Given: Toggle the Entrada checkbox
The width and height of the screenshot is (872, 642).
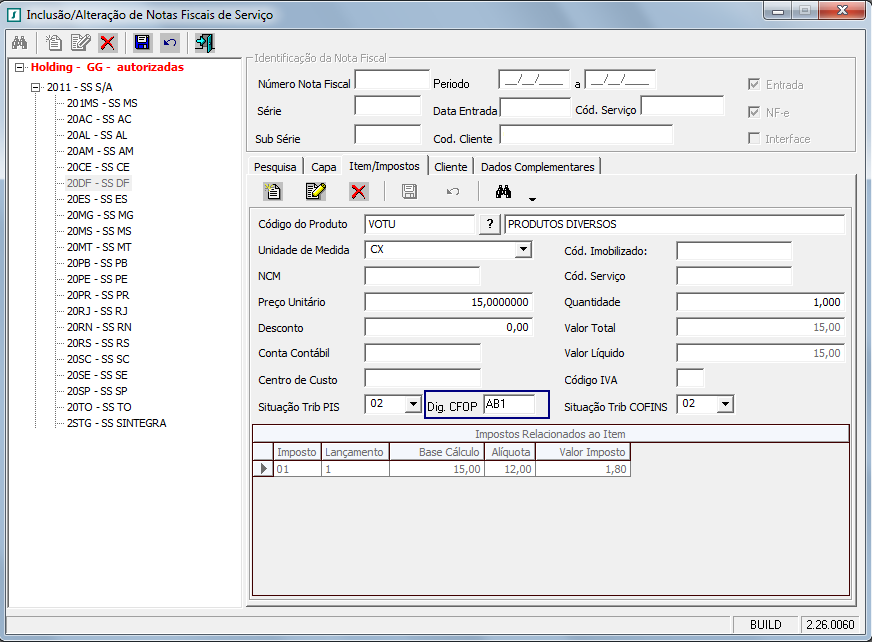Looking at the screenshot, I should (x=755, y=85).
